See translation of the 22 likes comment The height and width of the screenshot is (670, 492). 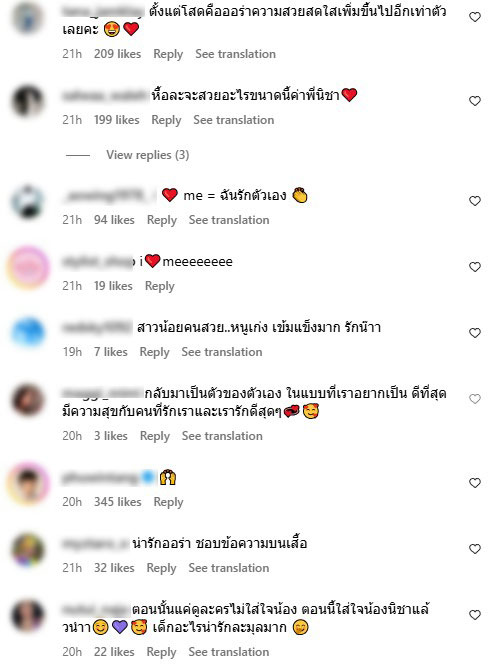[x=229, y=652]
